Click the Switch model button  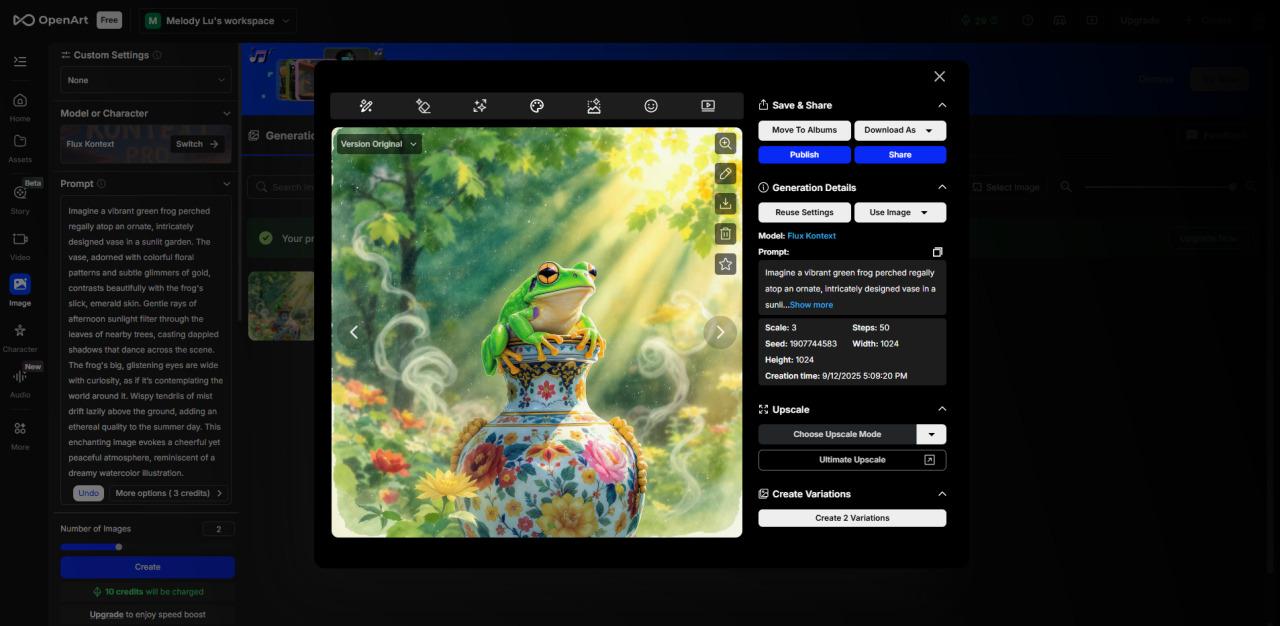[x=196, y=144]
